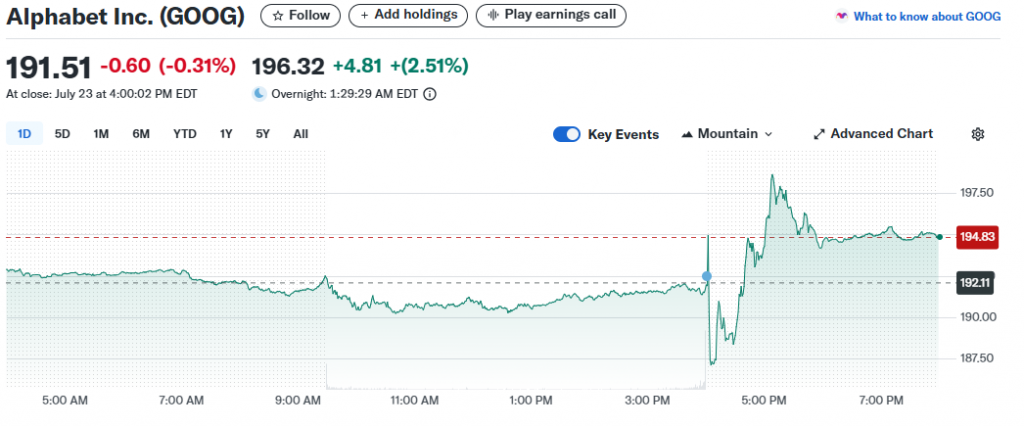Viewport: 1024px width, 427px height.
Task: Open the Mountain chart type dropdown
Action: click(727, 134)
